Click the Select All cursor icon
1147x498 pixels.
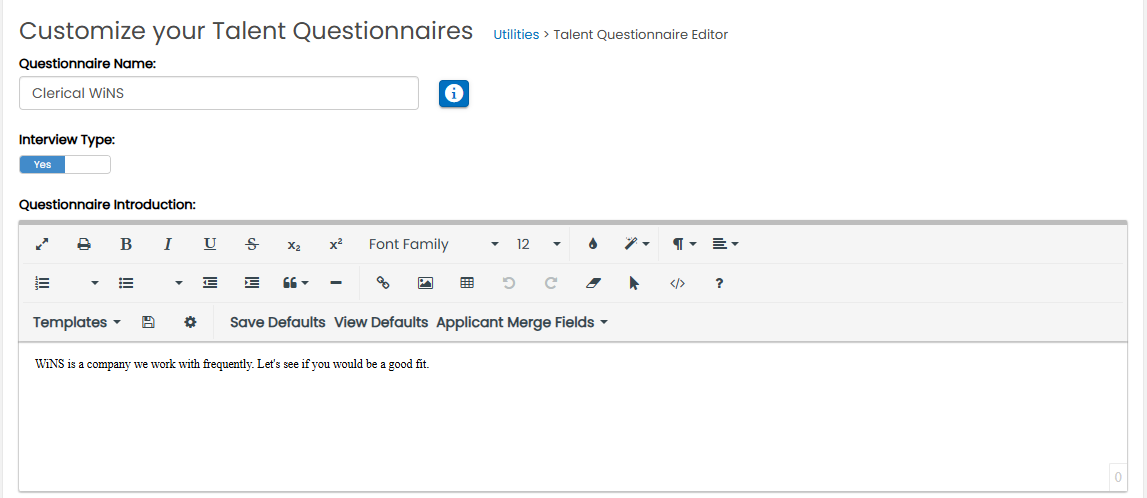635,283
